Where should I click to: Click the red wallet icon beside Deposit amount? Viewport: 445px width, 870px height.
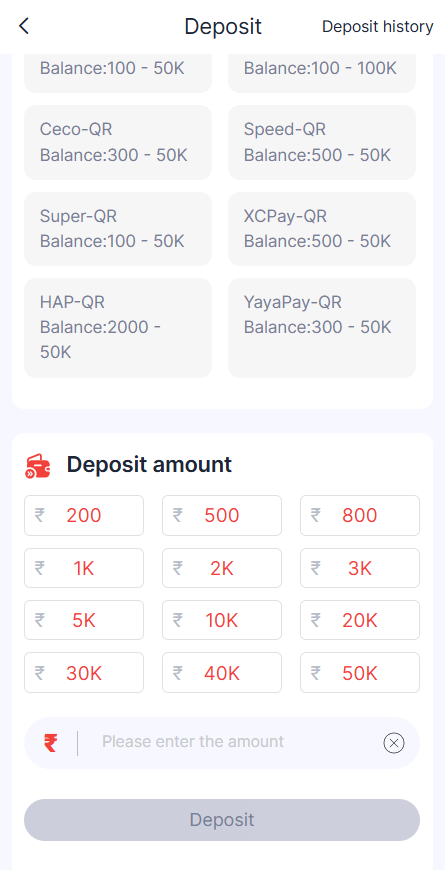38,466
